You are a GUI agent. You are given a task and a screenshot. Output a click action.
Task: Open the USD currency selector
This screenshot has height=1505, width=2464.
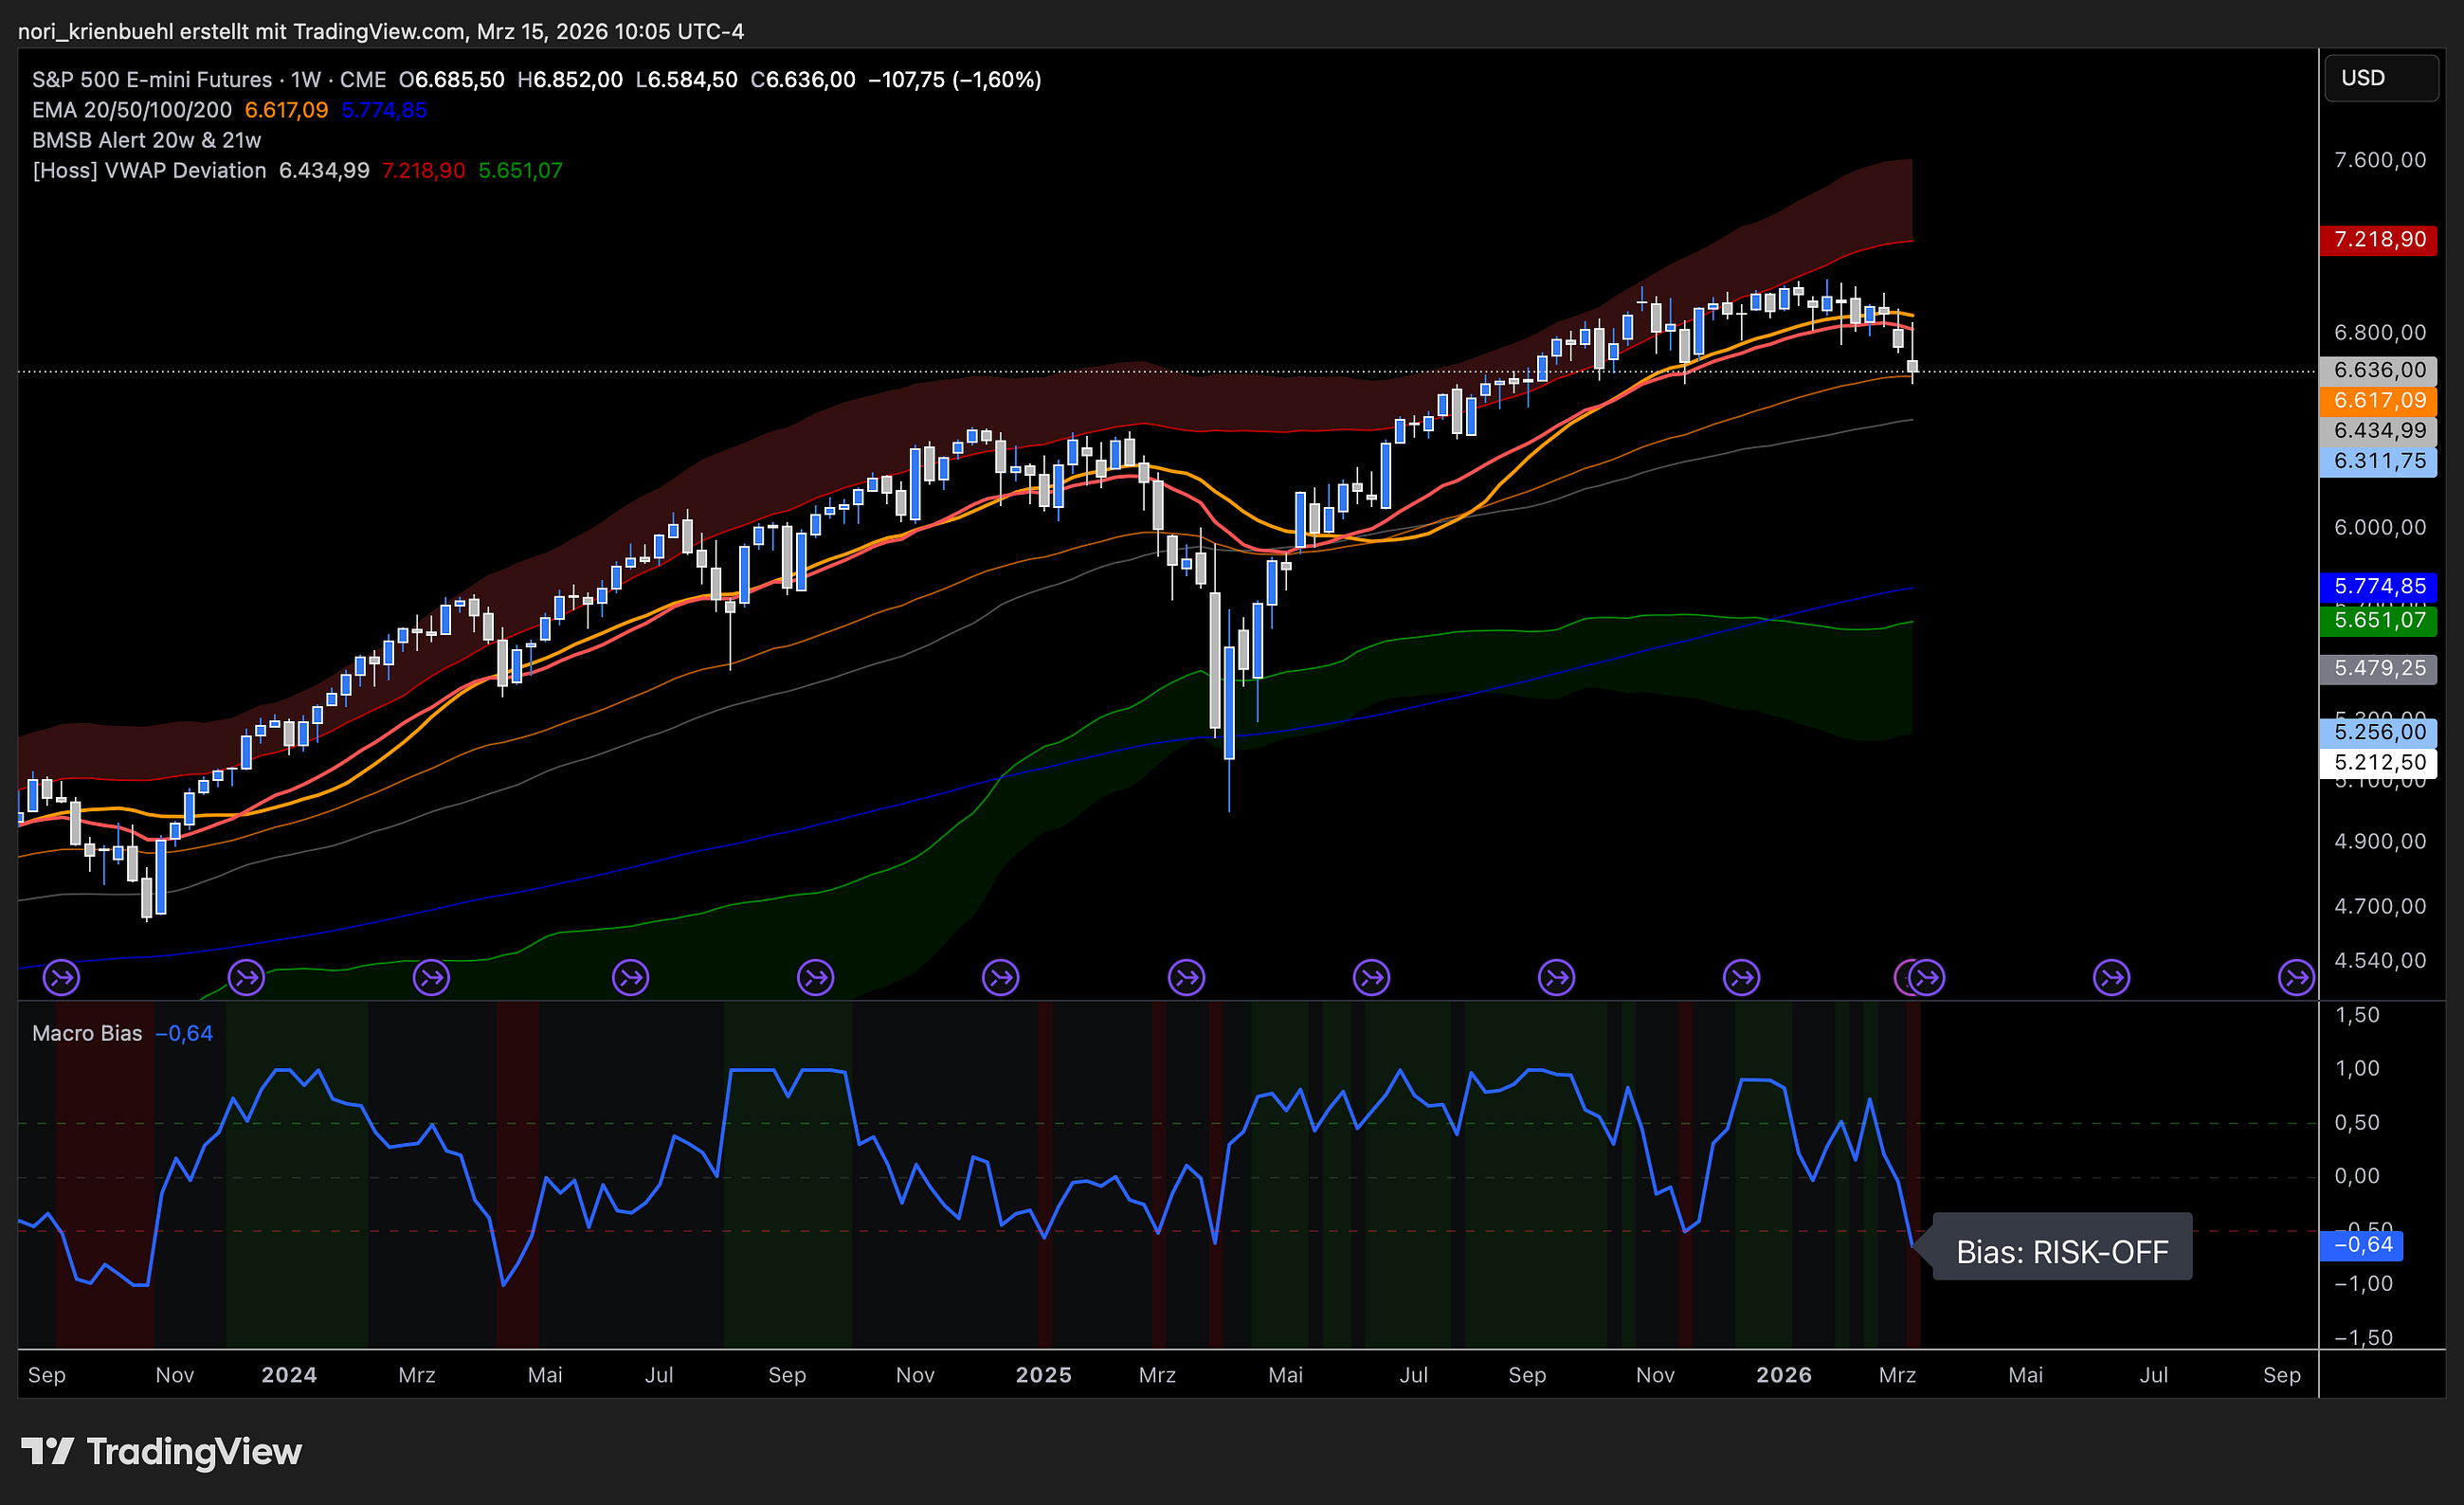point(2380,78)
